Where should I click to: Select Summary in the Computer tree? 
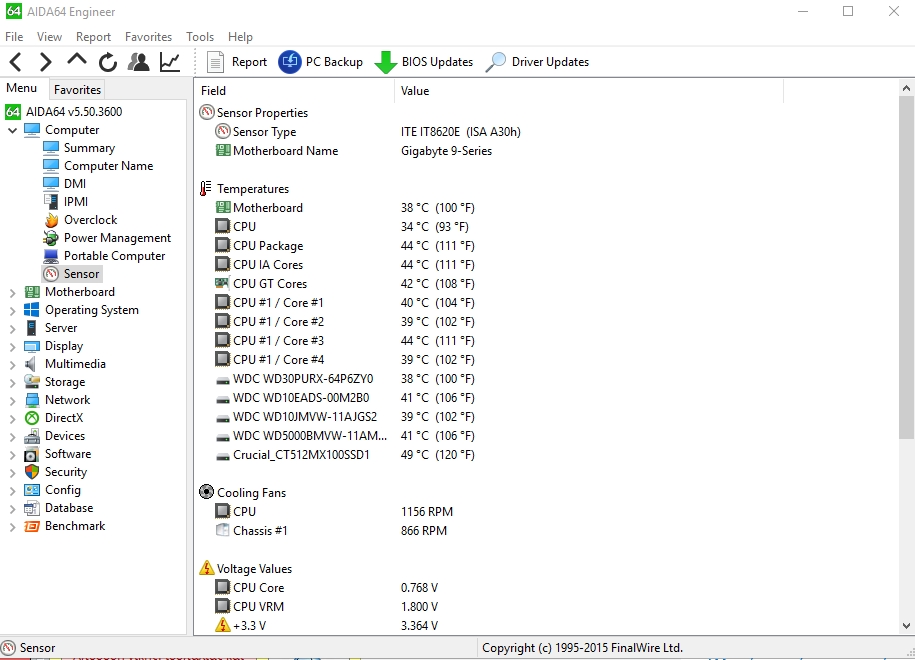point(89,148)
